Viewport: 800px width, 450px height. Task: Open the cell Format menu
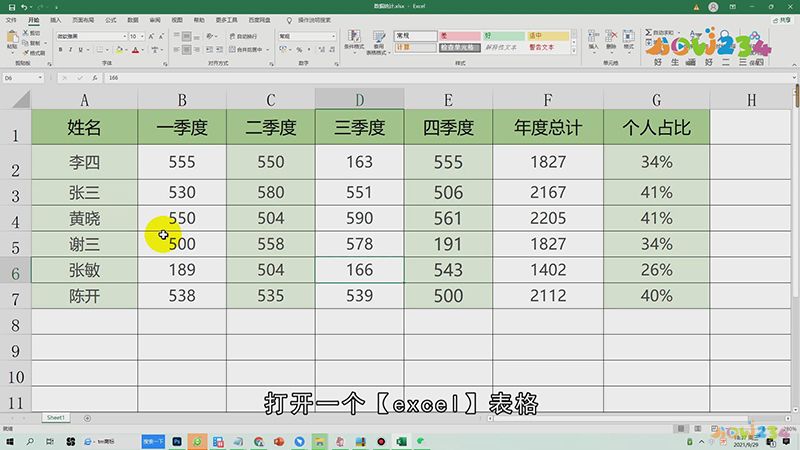pyautogui.click(x=629, y=39)
